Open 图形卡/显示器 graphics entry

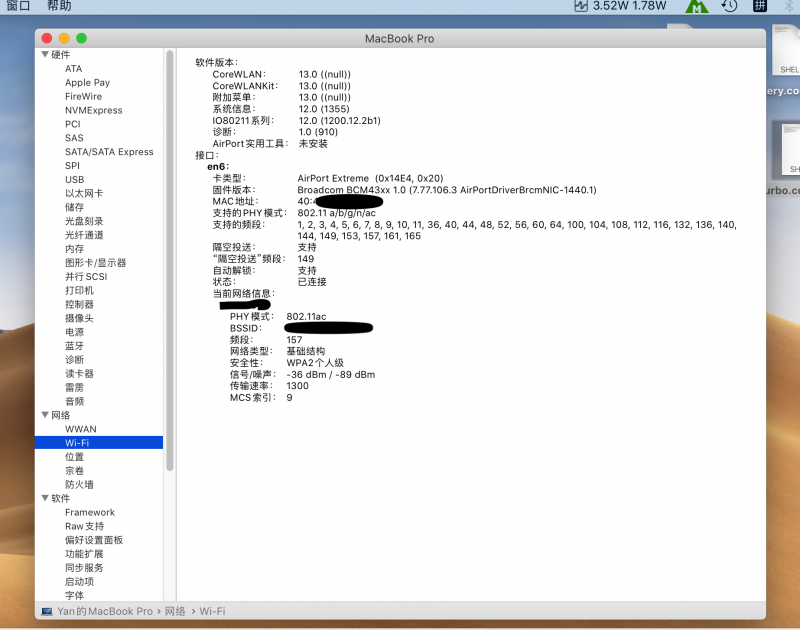click(95, 263)
